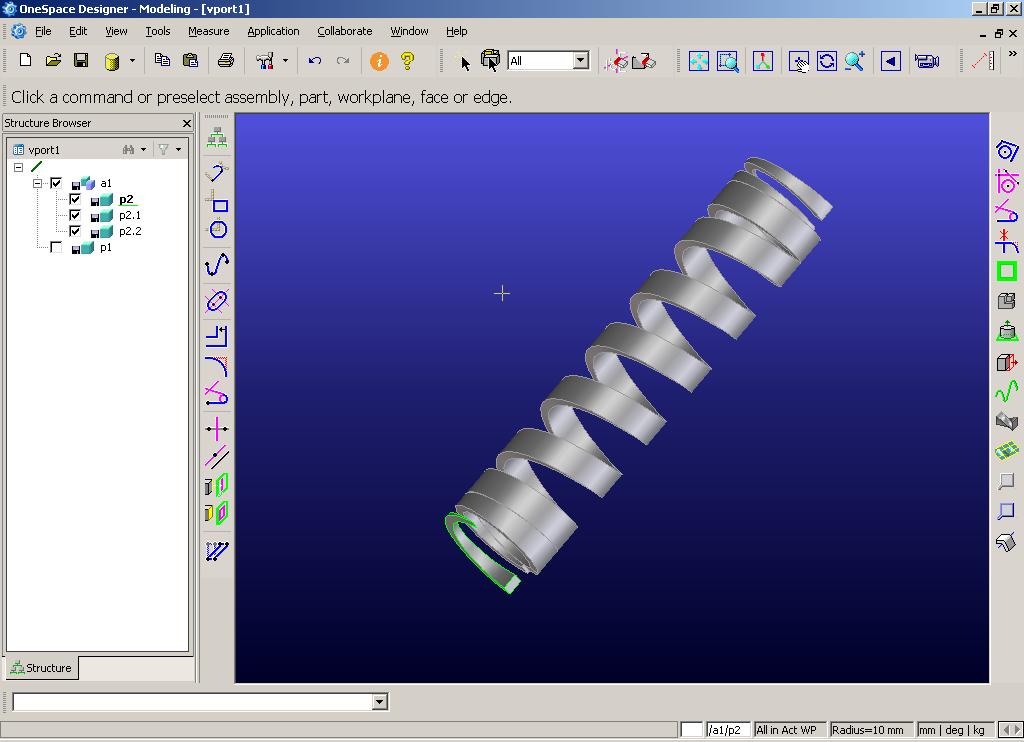Switch to the Structure tab
Screen dimensions: 1024x742
pyautogui.click(x=42, y=668)
